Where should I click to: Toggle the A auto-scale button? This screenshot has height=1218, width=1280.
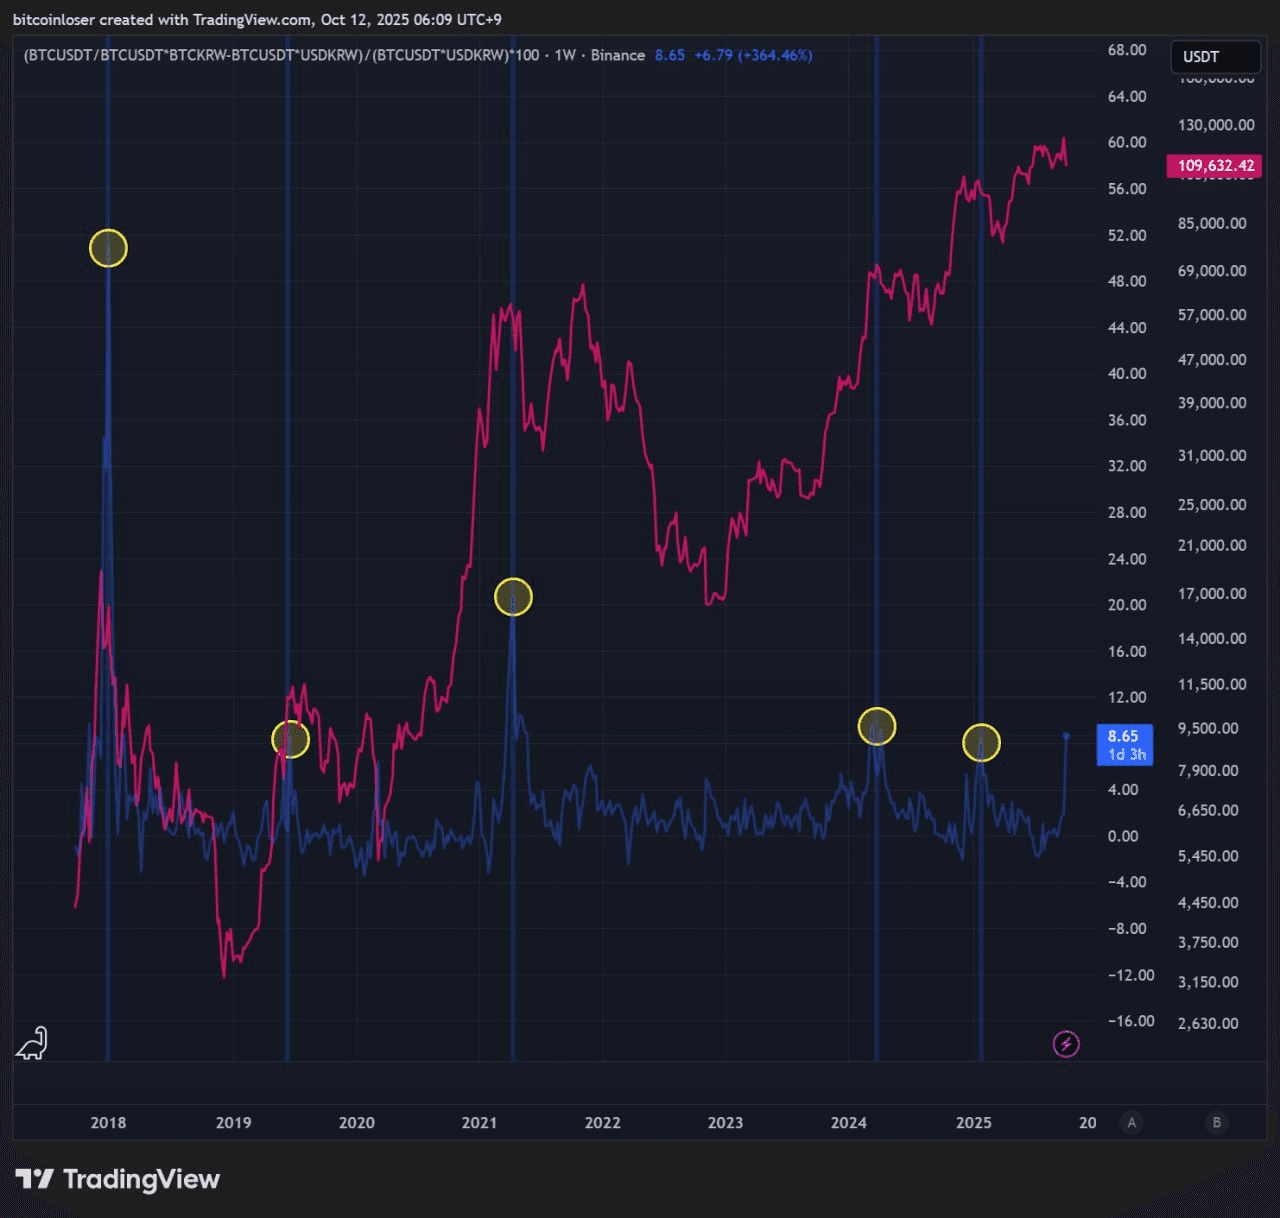point(1132,1122)
